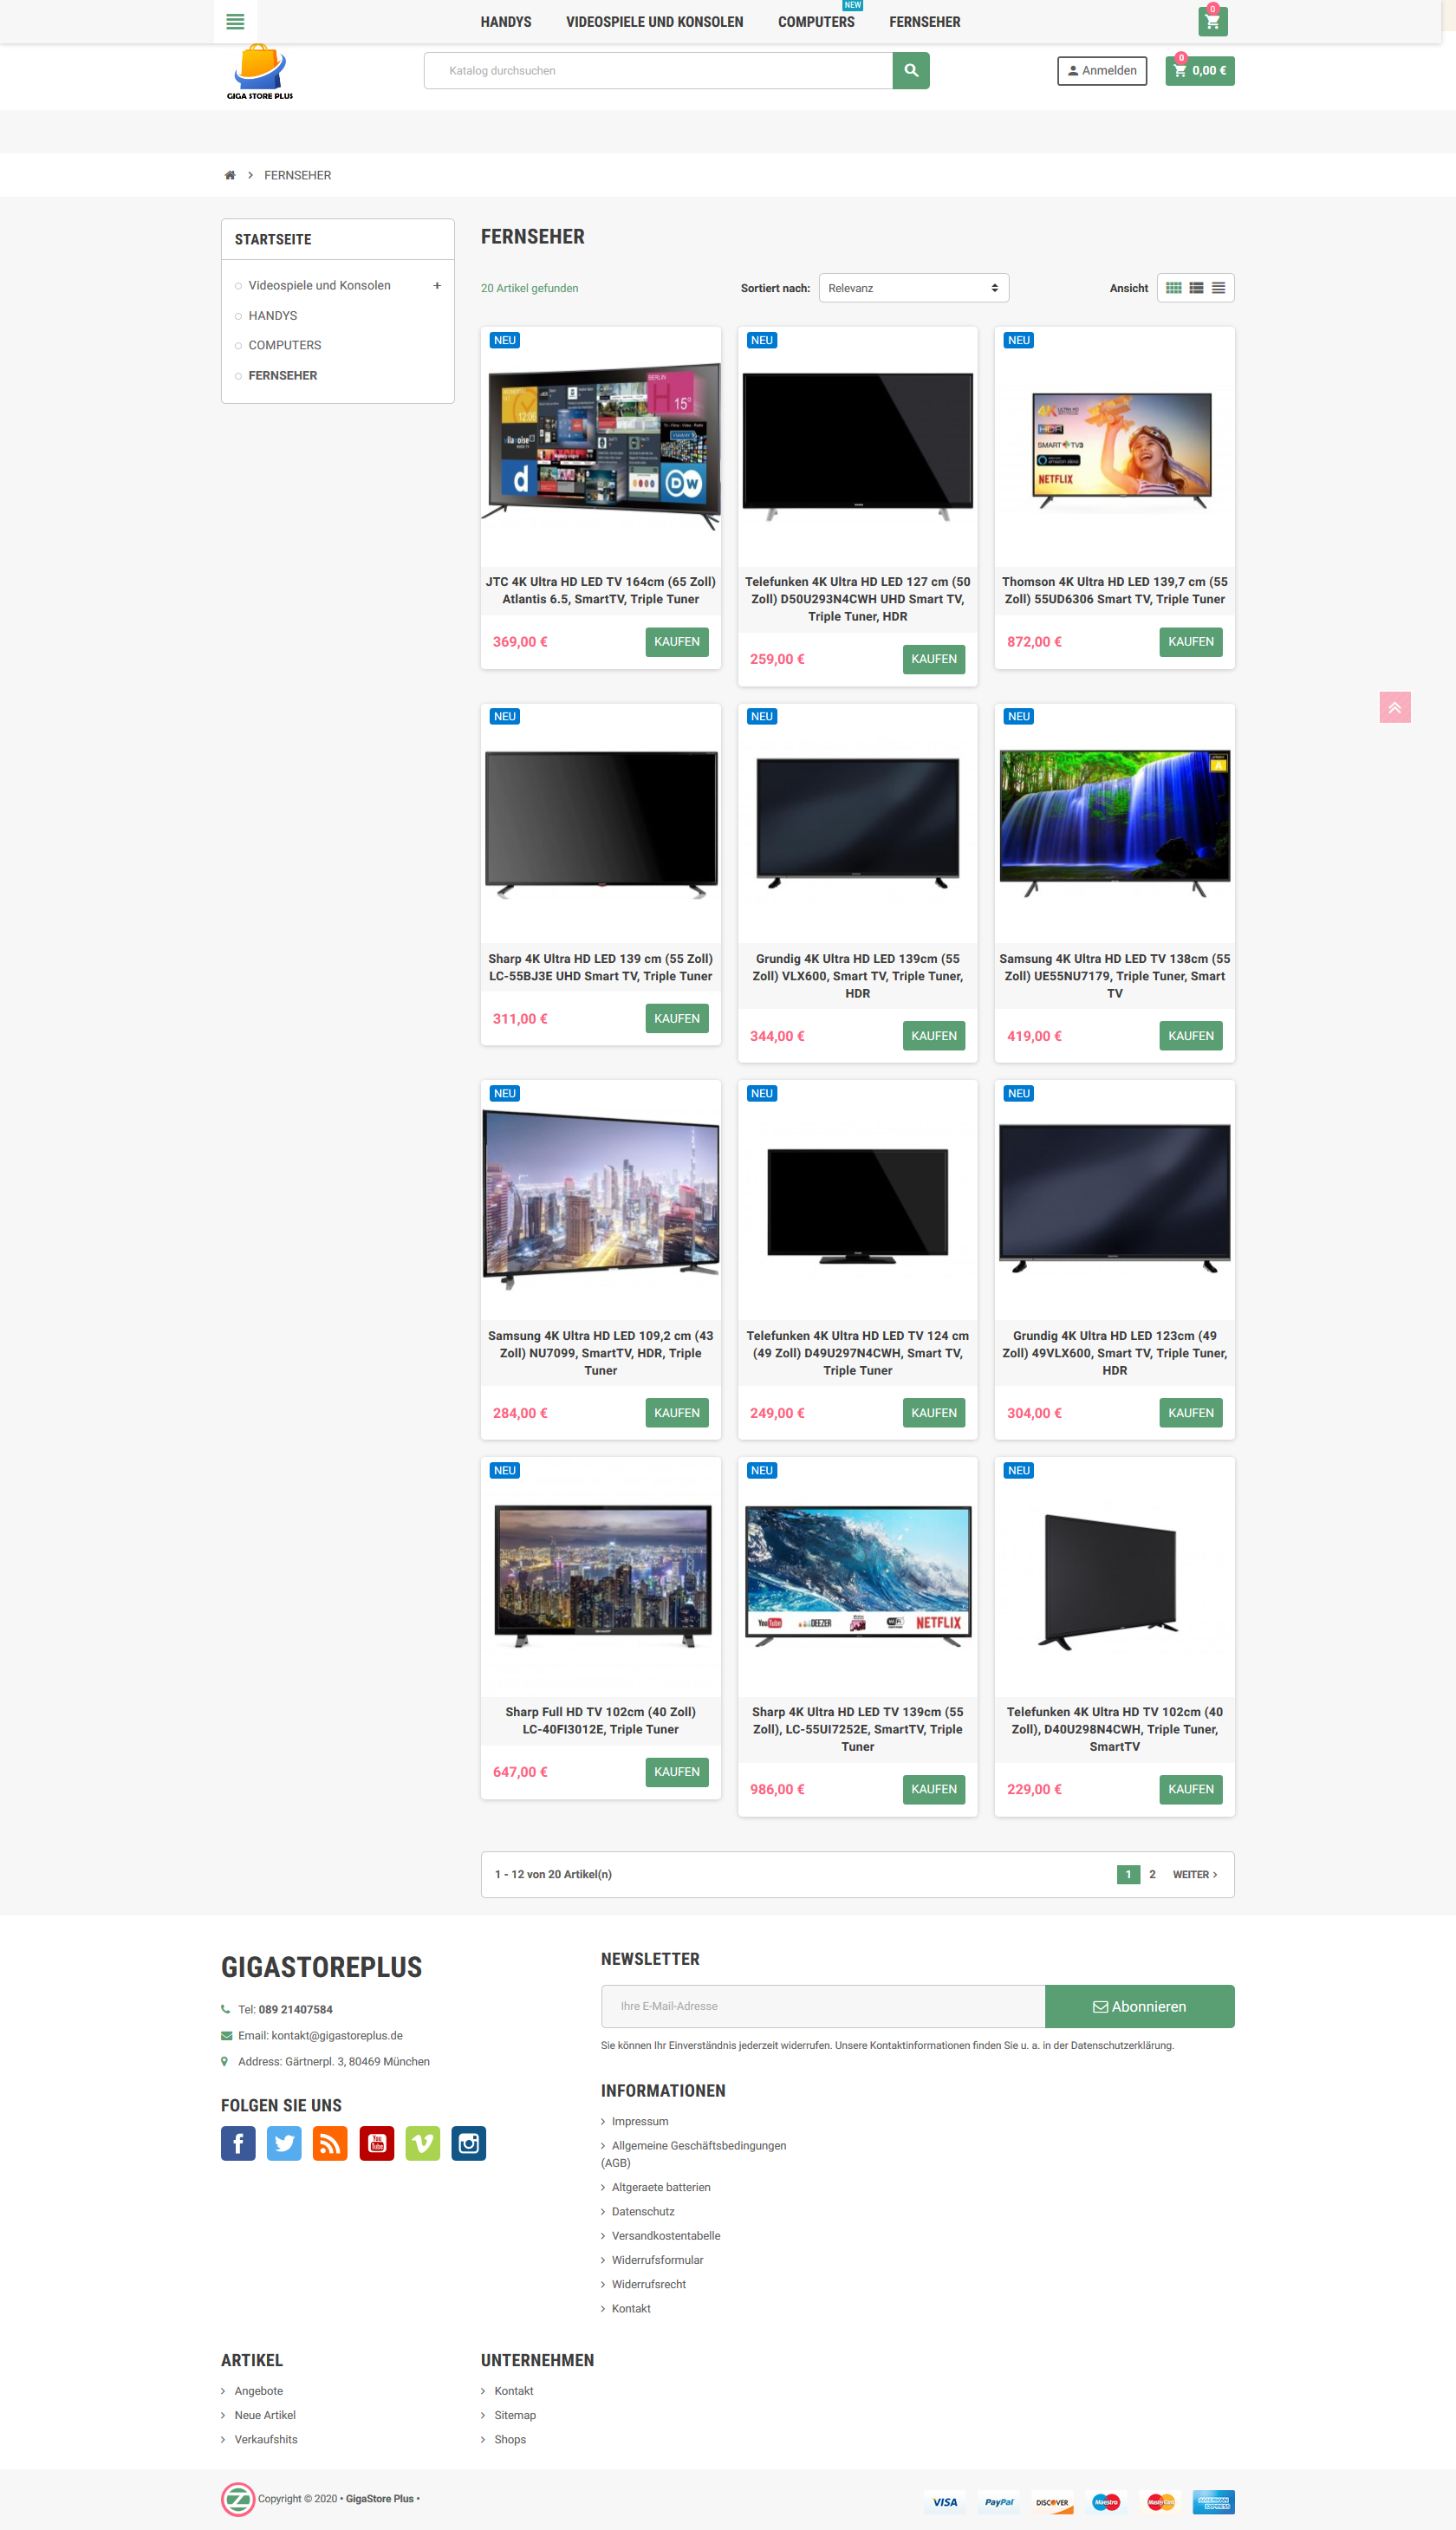Open the Shops footer link
1456x2530 pixels.
[x=510, y=2438]
